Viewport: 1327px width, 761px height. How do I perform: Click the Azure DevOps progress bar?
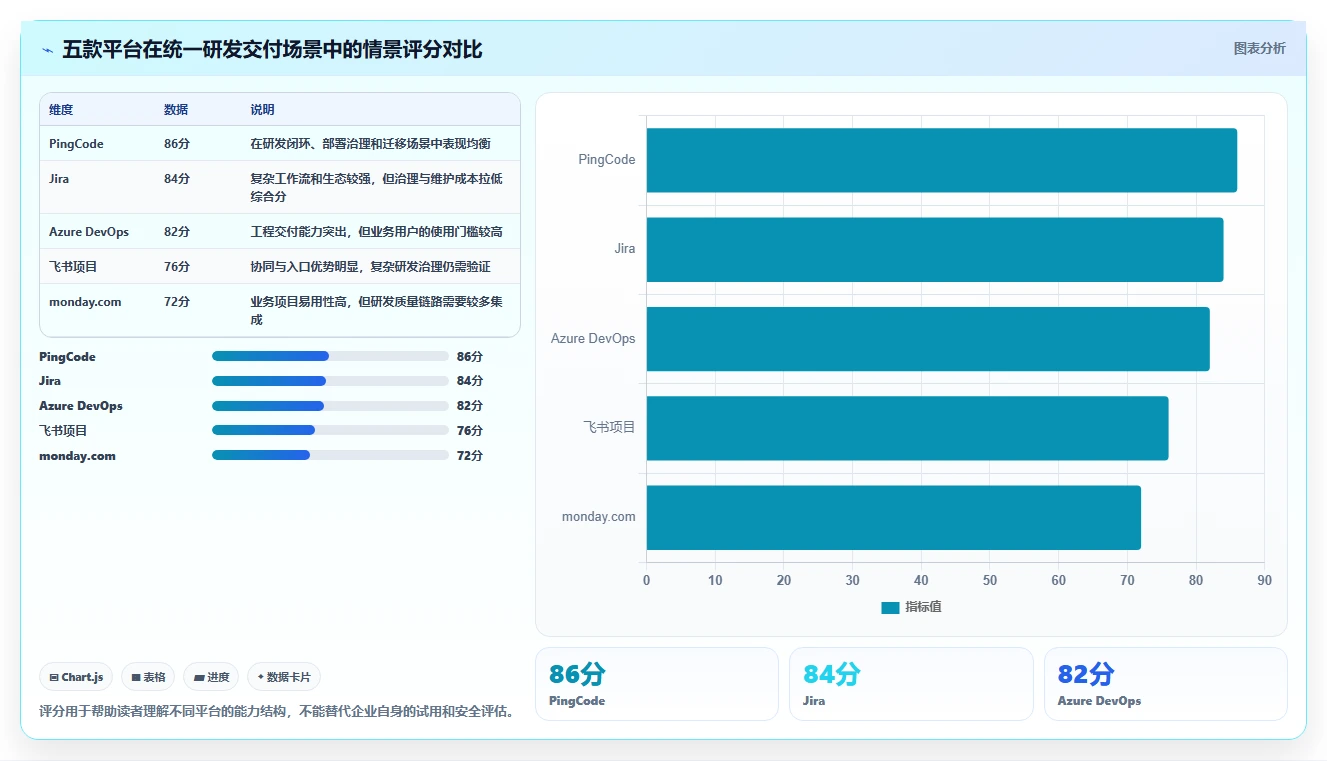(330, 406)
